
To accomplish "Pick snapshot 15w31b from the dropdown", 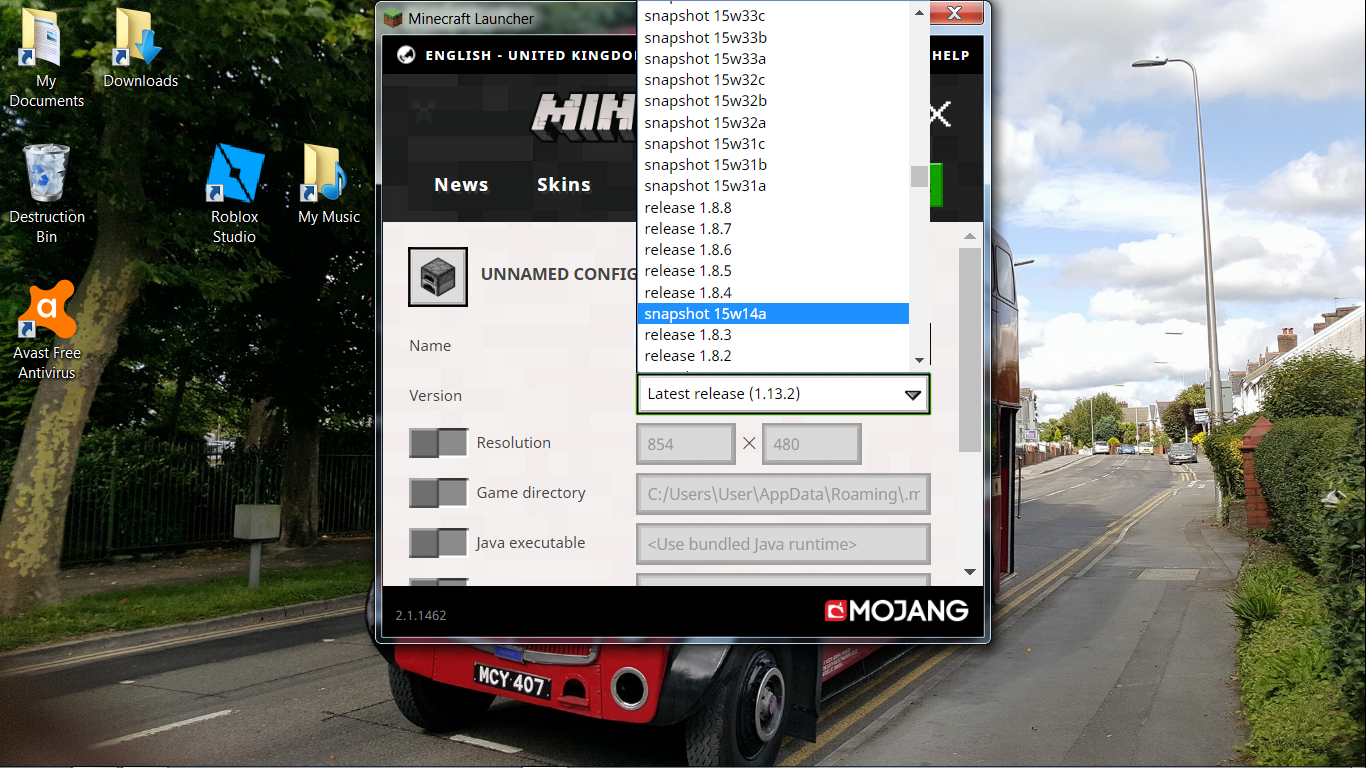I will [x=773, y=165].
